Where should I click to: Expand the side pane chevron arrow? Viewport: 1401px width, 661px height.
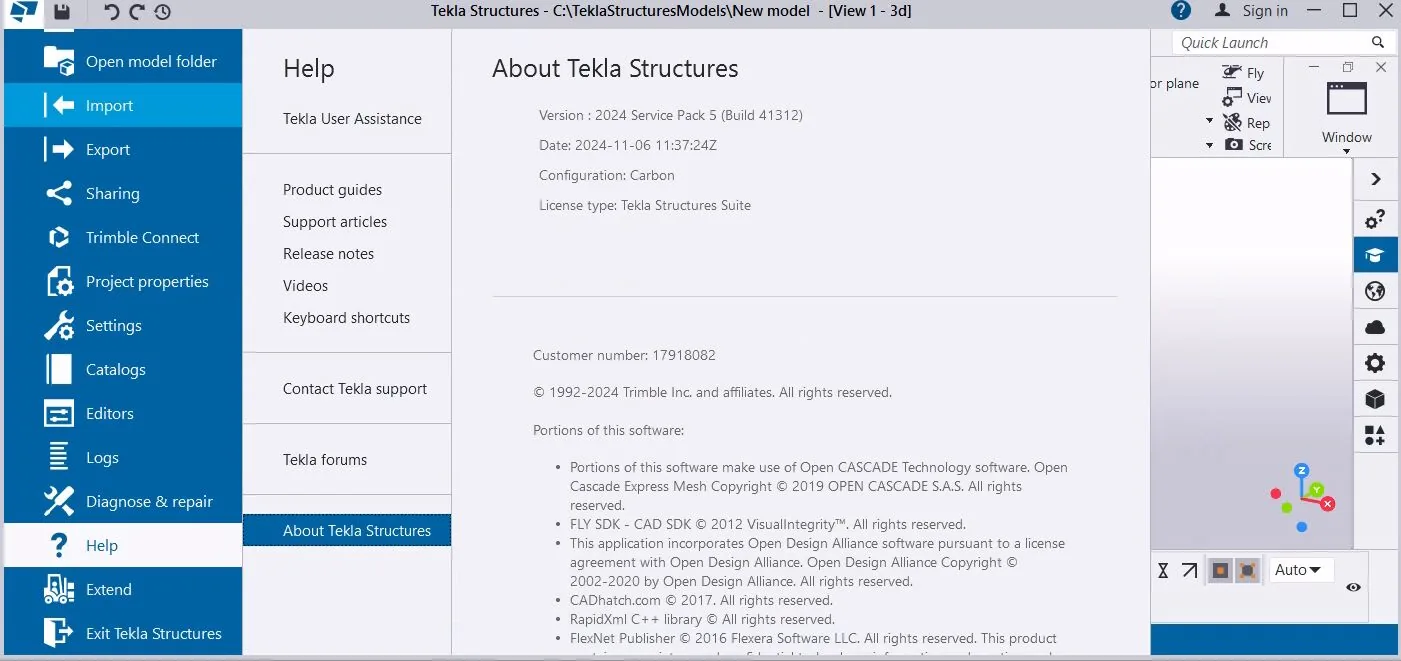point(1375,179)
